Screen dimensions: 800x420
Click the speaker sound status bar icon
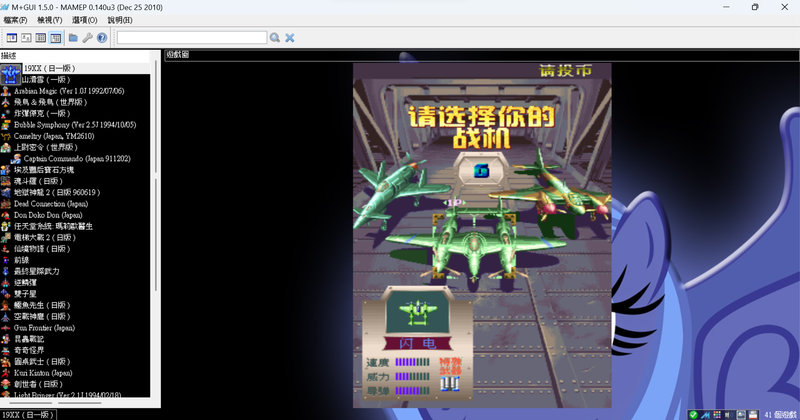tap(728, 415)
